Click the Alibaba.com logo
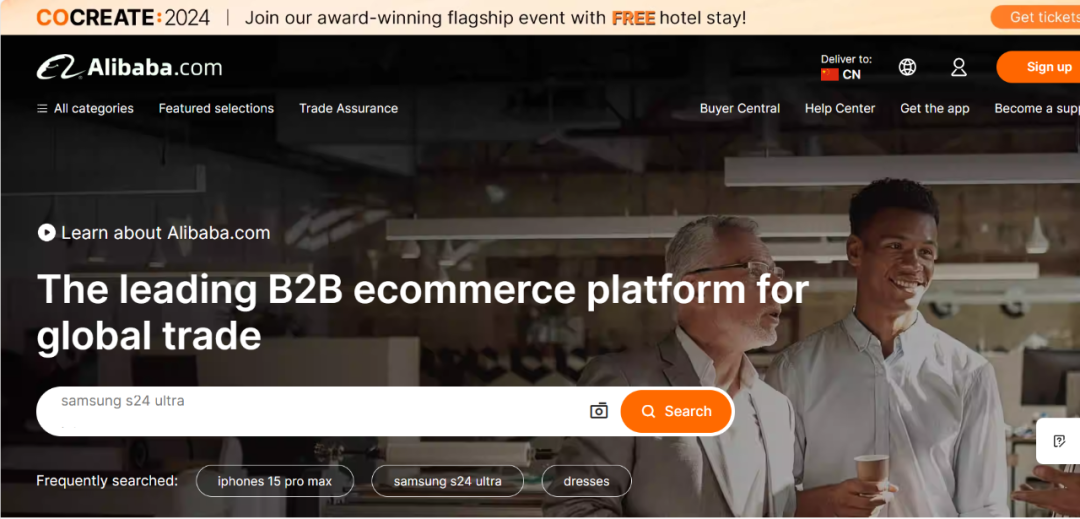Viewport: 1080px width, 519px height. 129,67
